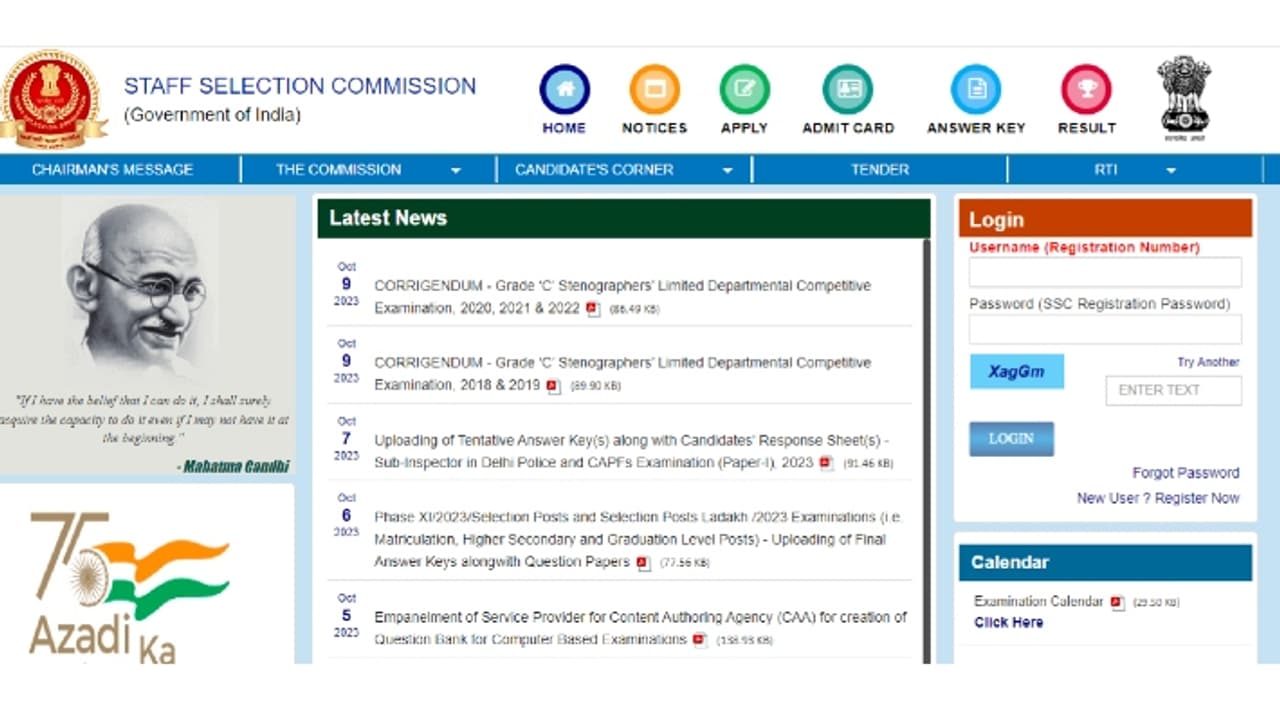Click the Username registration number field
This screenshot has height=720, width=1280.
(1105, 272)
